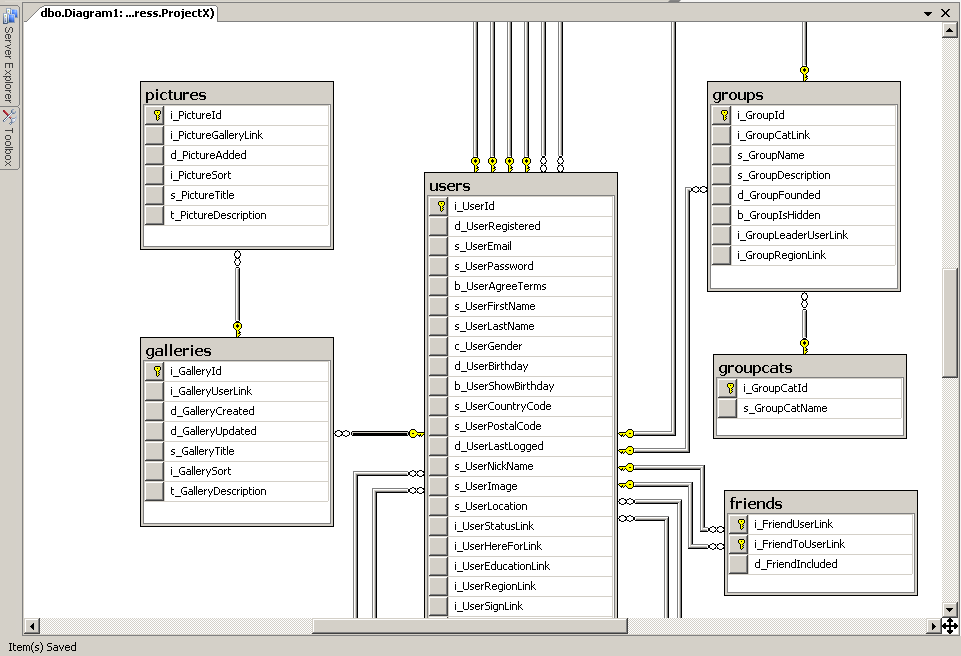Viewport: 961px width, 656px height.
Task: Click the key icon for i_GroupCatId
Action: click(728, 388)
